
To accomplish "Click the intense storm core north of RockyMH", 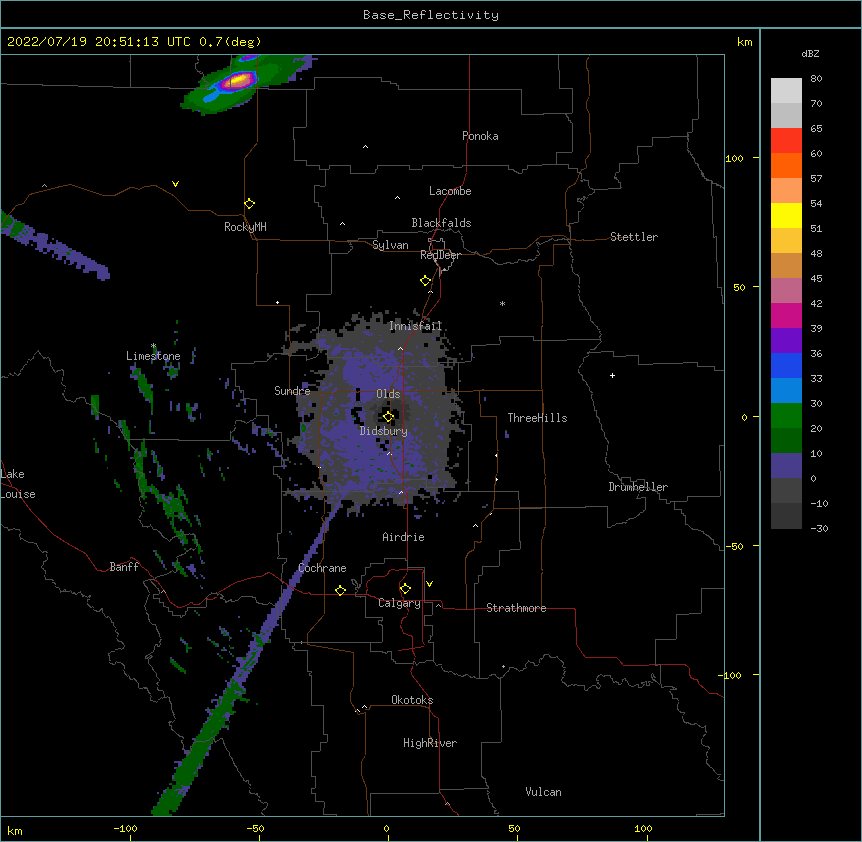I will point(240,81).
